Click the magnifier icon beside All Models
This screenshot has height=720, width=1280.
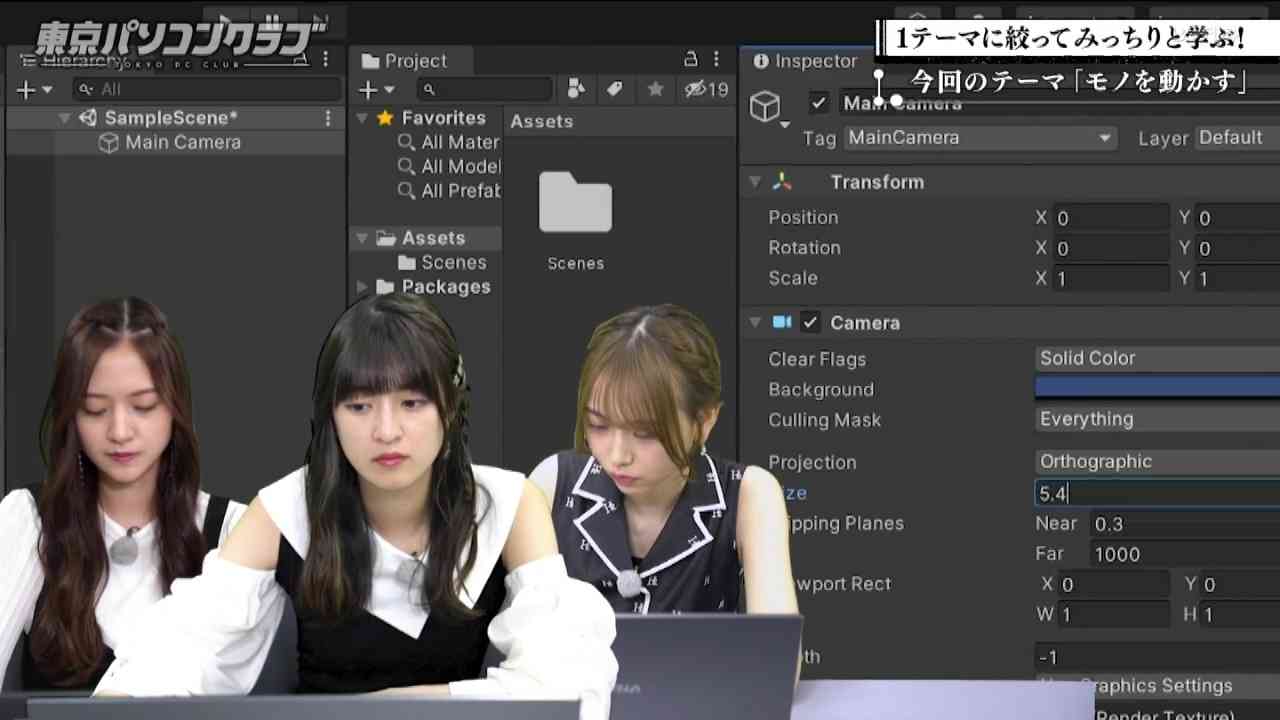click(x=406, y=166)
